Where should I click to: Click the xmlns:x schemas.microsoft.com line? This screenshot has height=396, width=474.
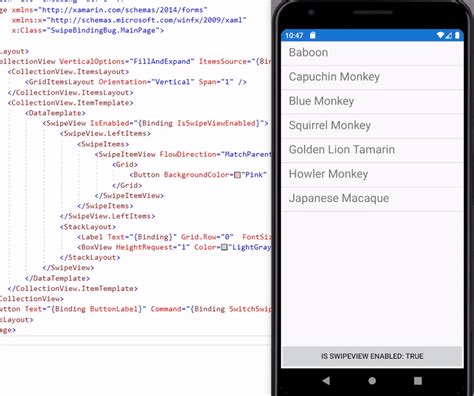[129, 20]
